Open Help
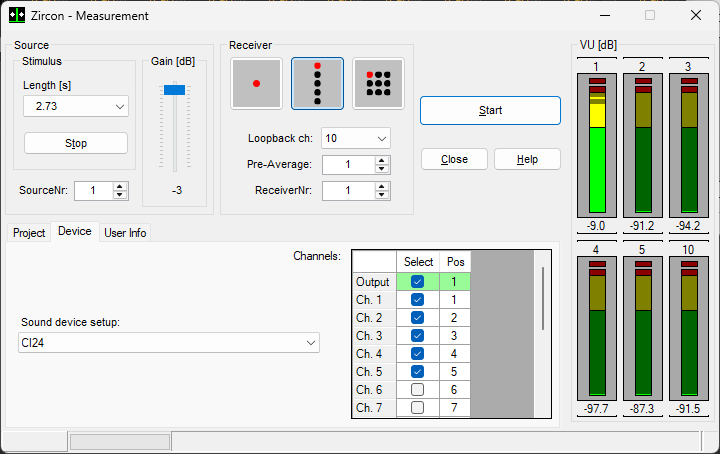Screen dimensions: 720x454 coord(527,159)
